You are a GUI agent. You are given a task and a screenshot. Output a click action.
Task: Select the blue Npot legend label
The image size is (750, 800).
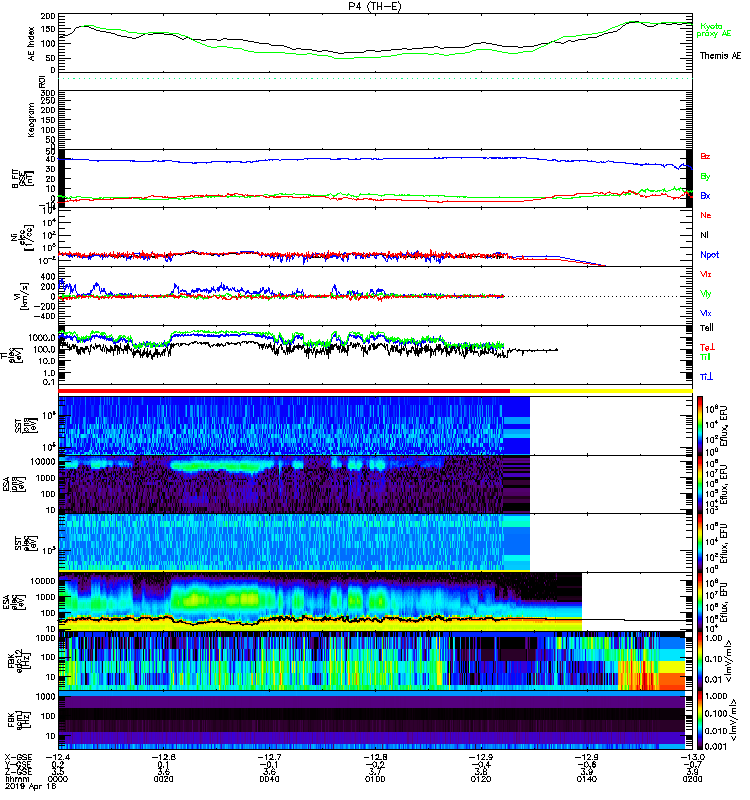click(x=709, y=255)
